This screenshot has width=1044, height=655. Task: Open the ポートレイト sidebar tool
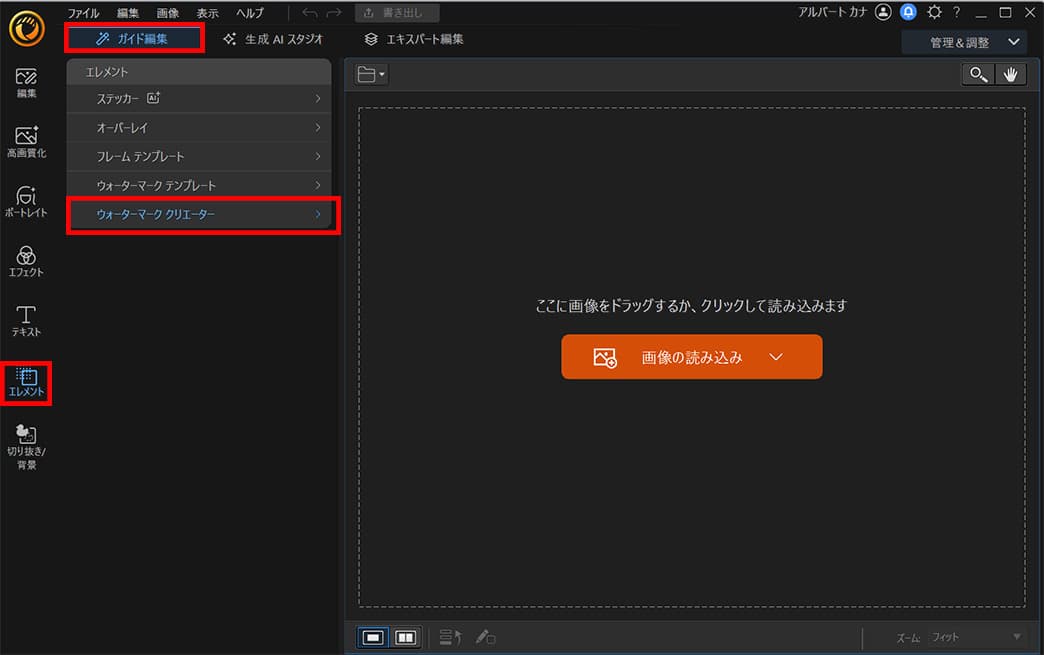point(26,202)
